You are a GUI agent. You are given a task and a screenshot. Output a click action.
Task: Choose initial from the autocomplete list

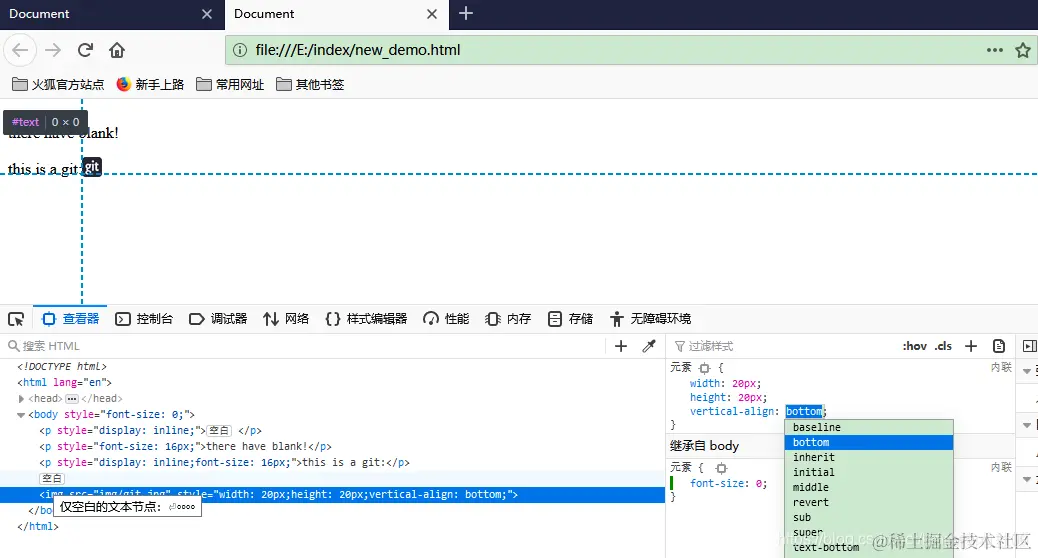point(869,473)
